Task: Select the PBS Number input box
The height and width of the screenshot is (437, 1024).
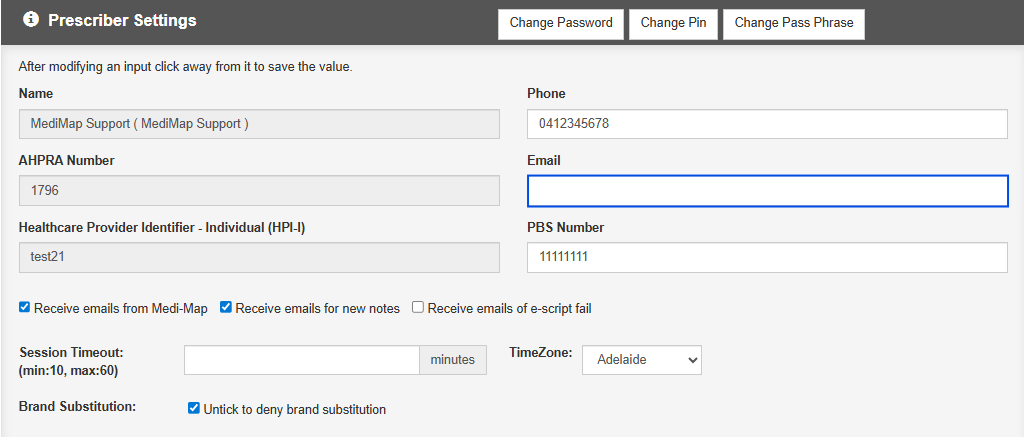Action: [767, 257]
